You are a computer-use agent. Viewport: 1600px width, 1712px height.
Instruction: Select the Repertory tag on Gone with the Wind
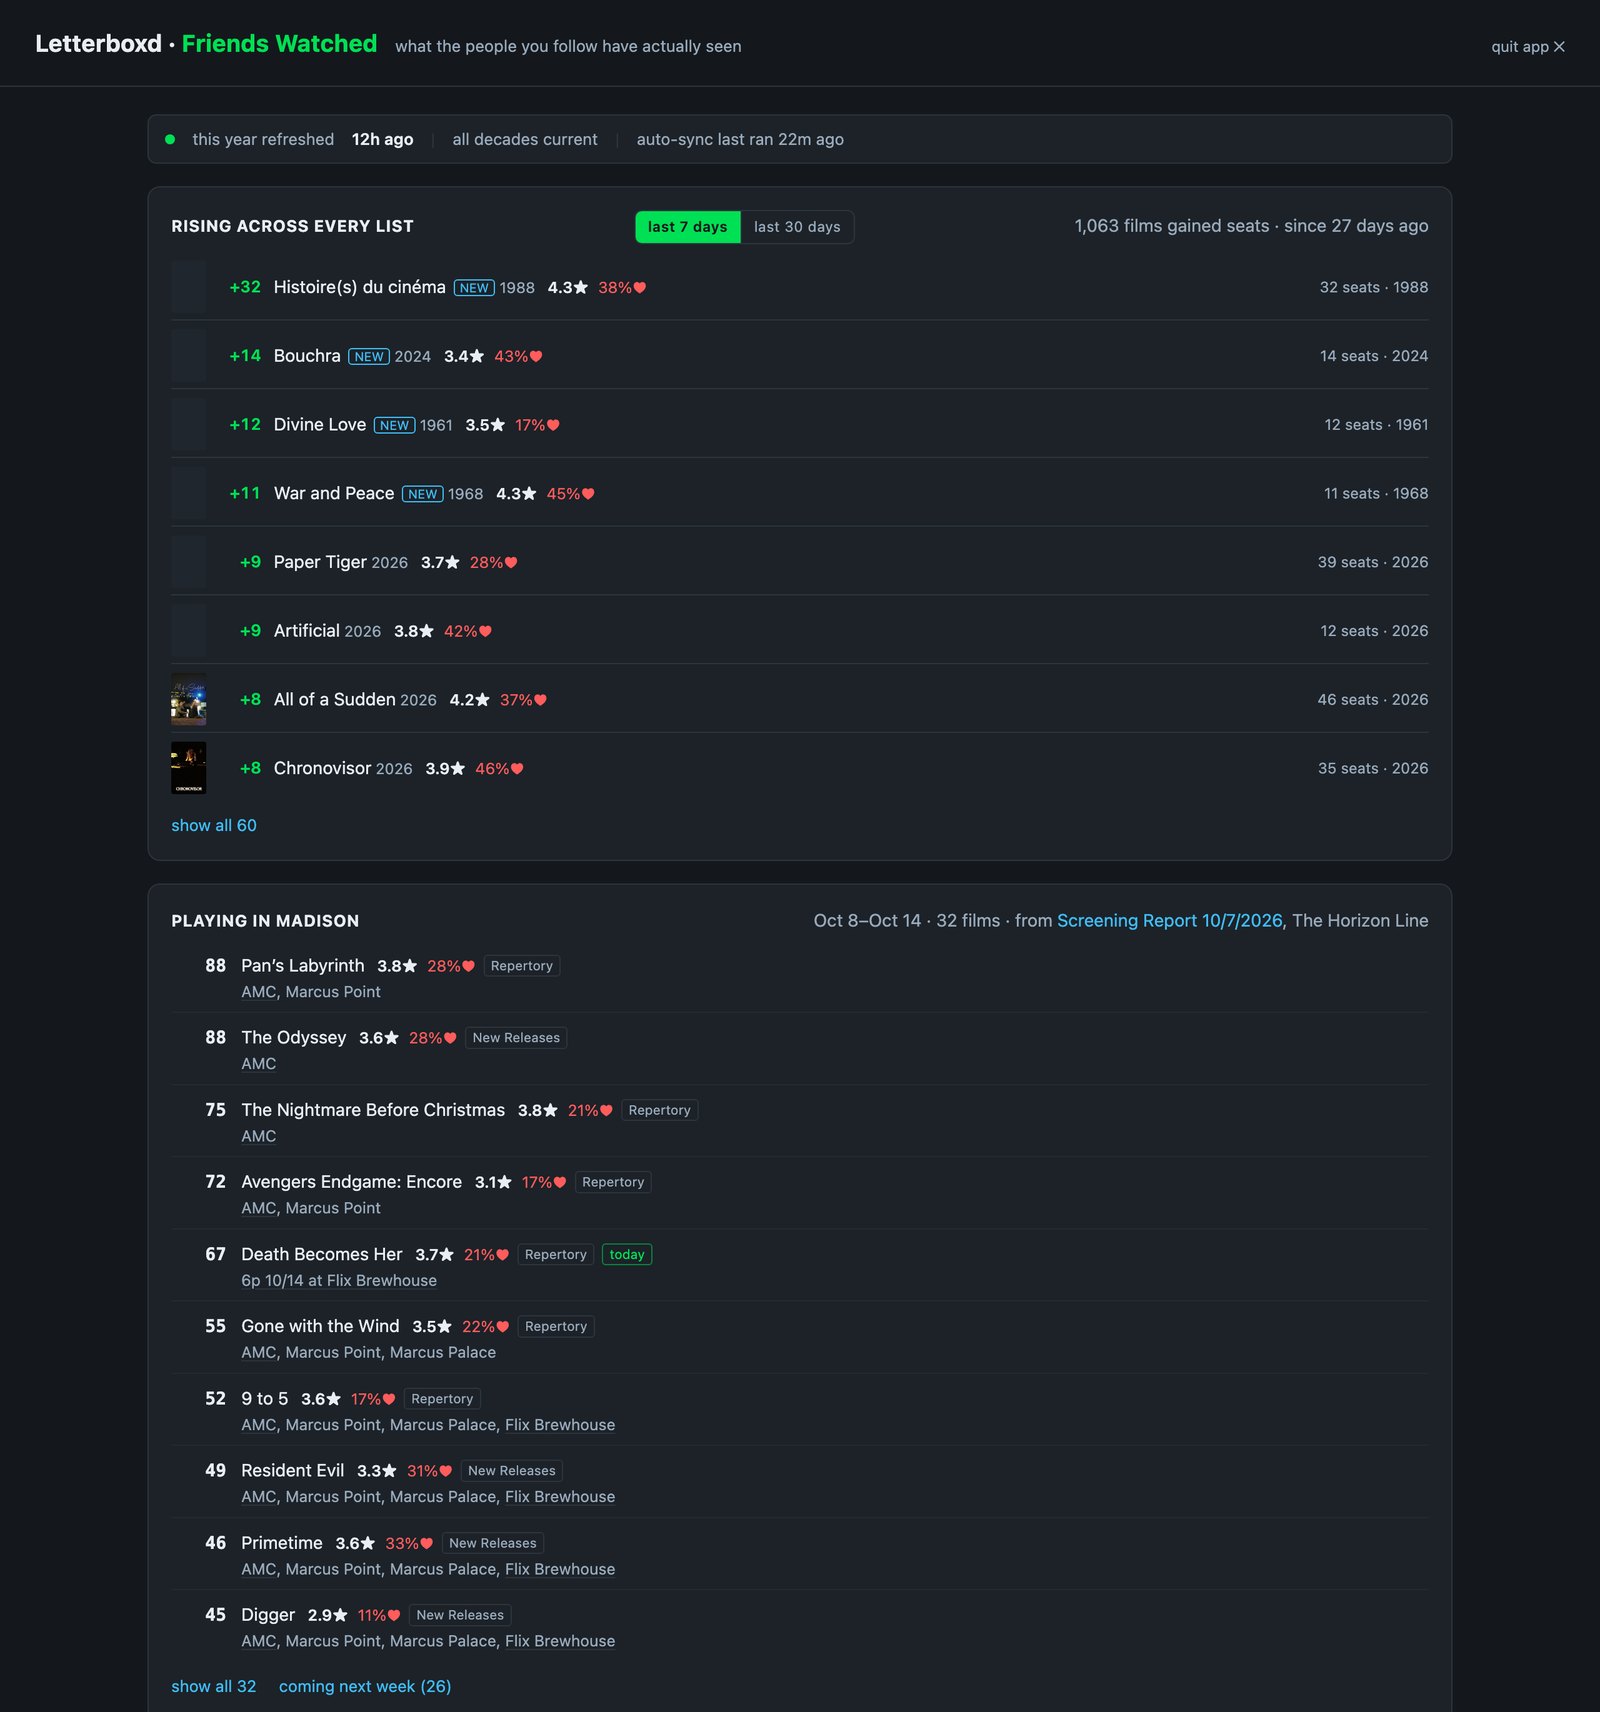pyautogui.click(x=556, y=1326)
